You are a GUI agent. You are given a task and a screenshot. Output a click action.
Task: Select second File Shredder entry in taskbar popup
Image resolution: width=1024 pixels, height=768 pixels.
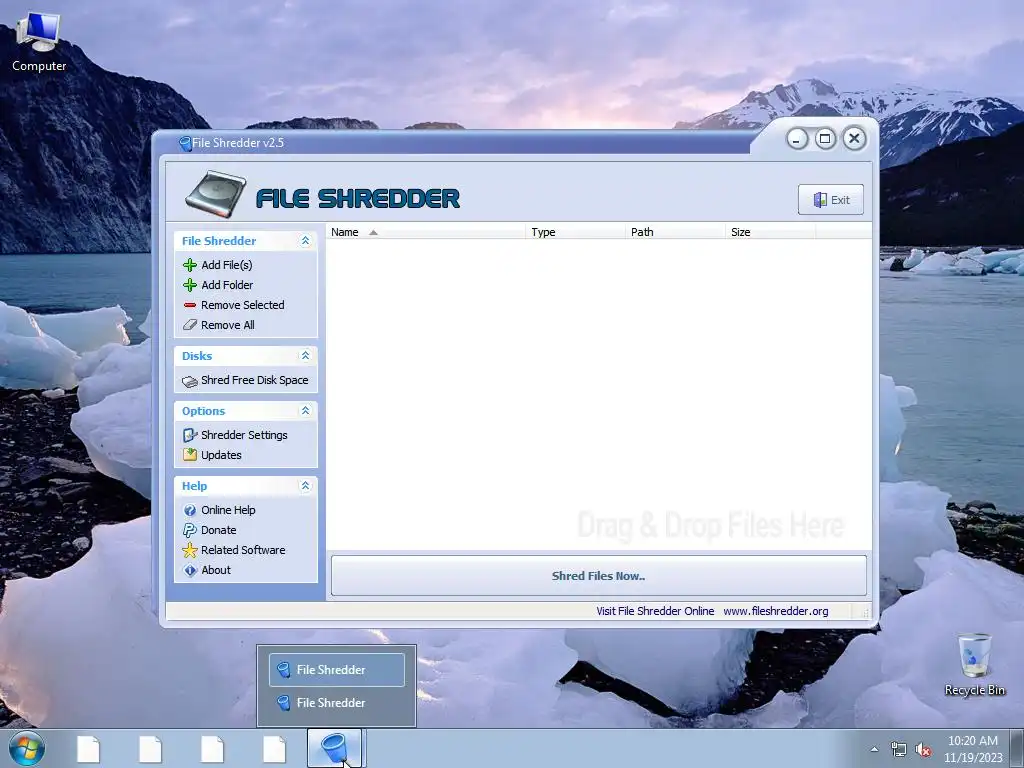tap(336, 703)
